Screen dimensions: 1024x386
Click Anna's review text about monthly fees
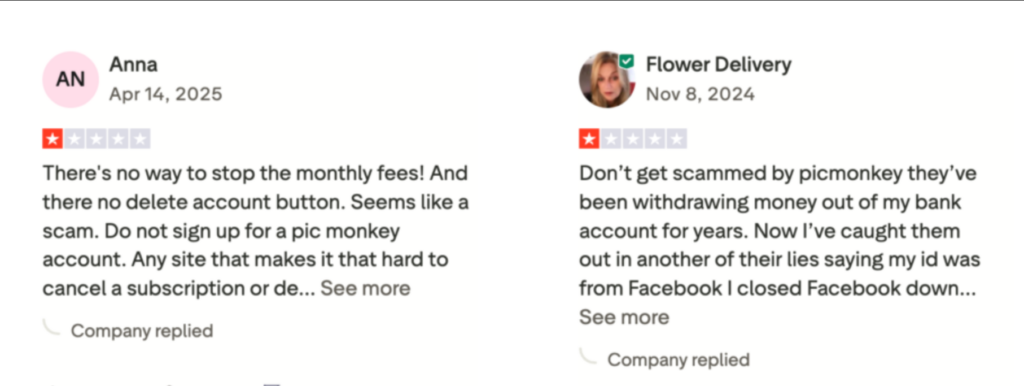click(x=255, y=231)
